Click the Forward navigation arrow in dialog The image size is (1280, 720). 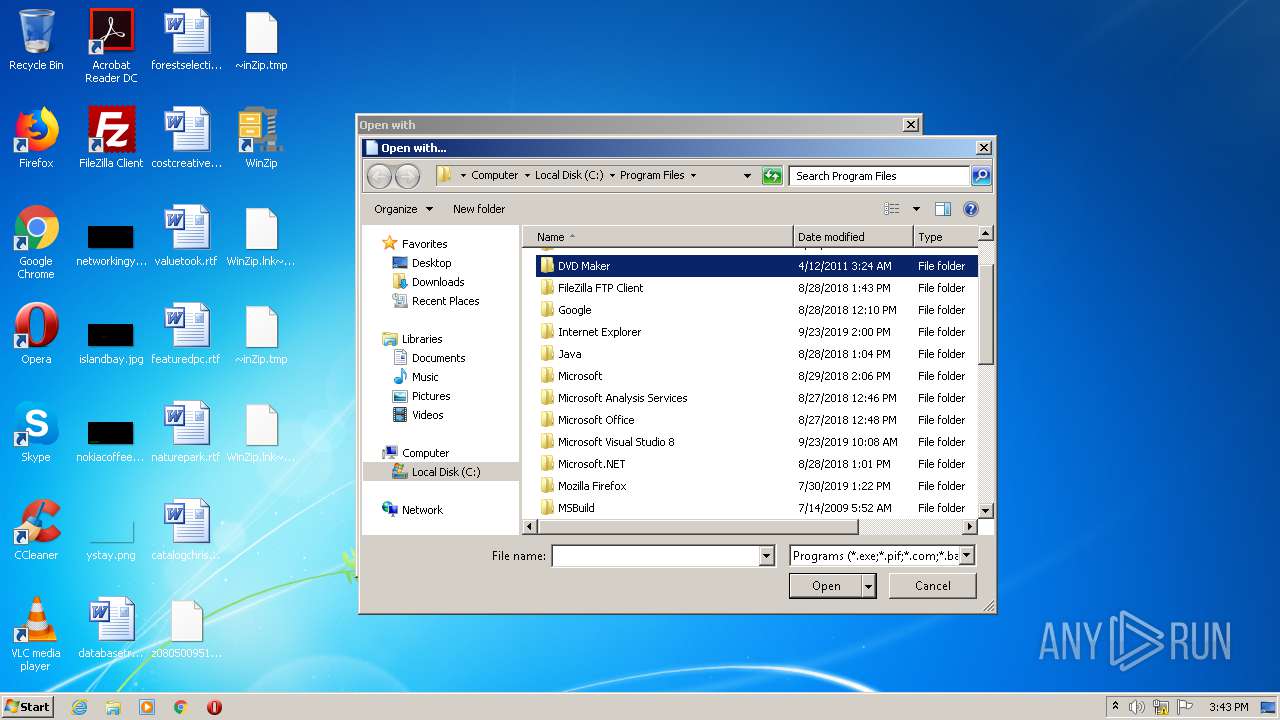(x=407, y=176)
